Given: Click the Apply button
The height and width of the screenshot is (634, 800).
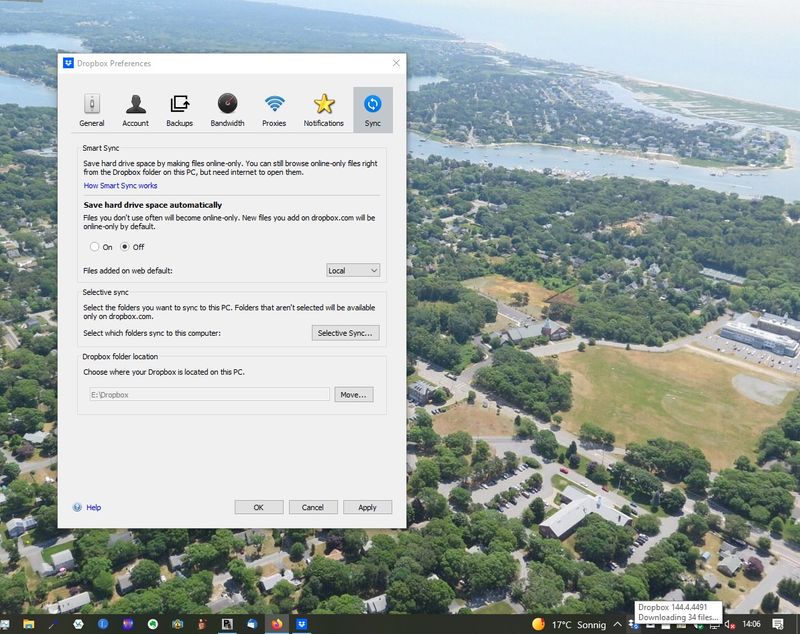Looking at the screenshot, I should coord(367,508).
